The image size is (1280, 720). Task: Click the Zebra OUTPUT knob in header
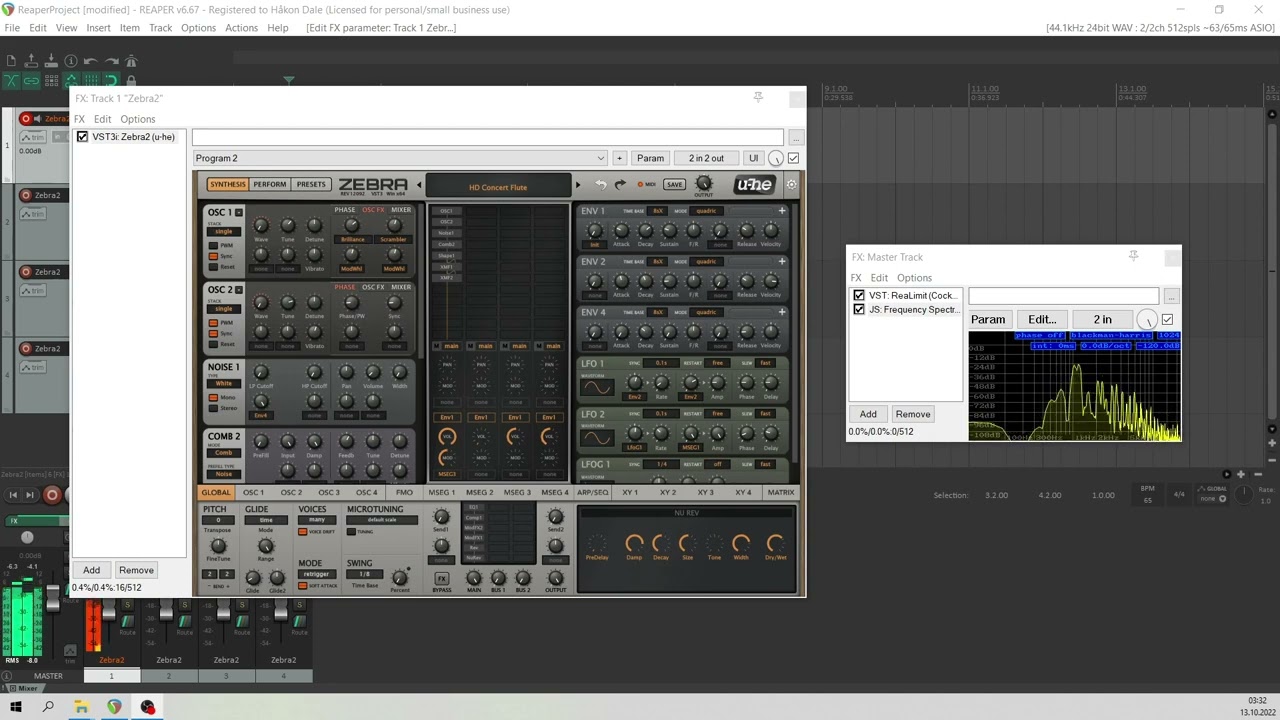(x=704, y=183)
